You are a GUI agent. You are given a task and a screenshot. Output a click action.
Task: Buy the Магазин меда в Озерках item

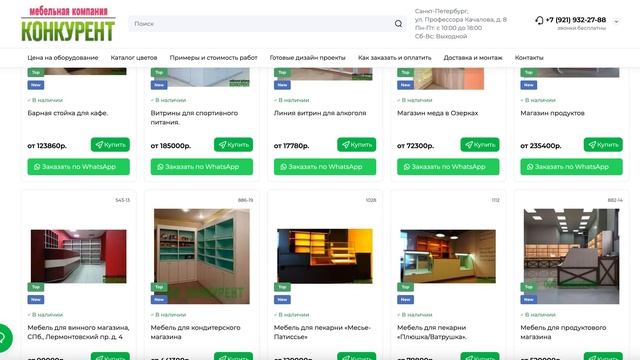pos(480,144)
